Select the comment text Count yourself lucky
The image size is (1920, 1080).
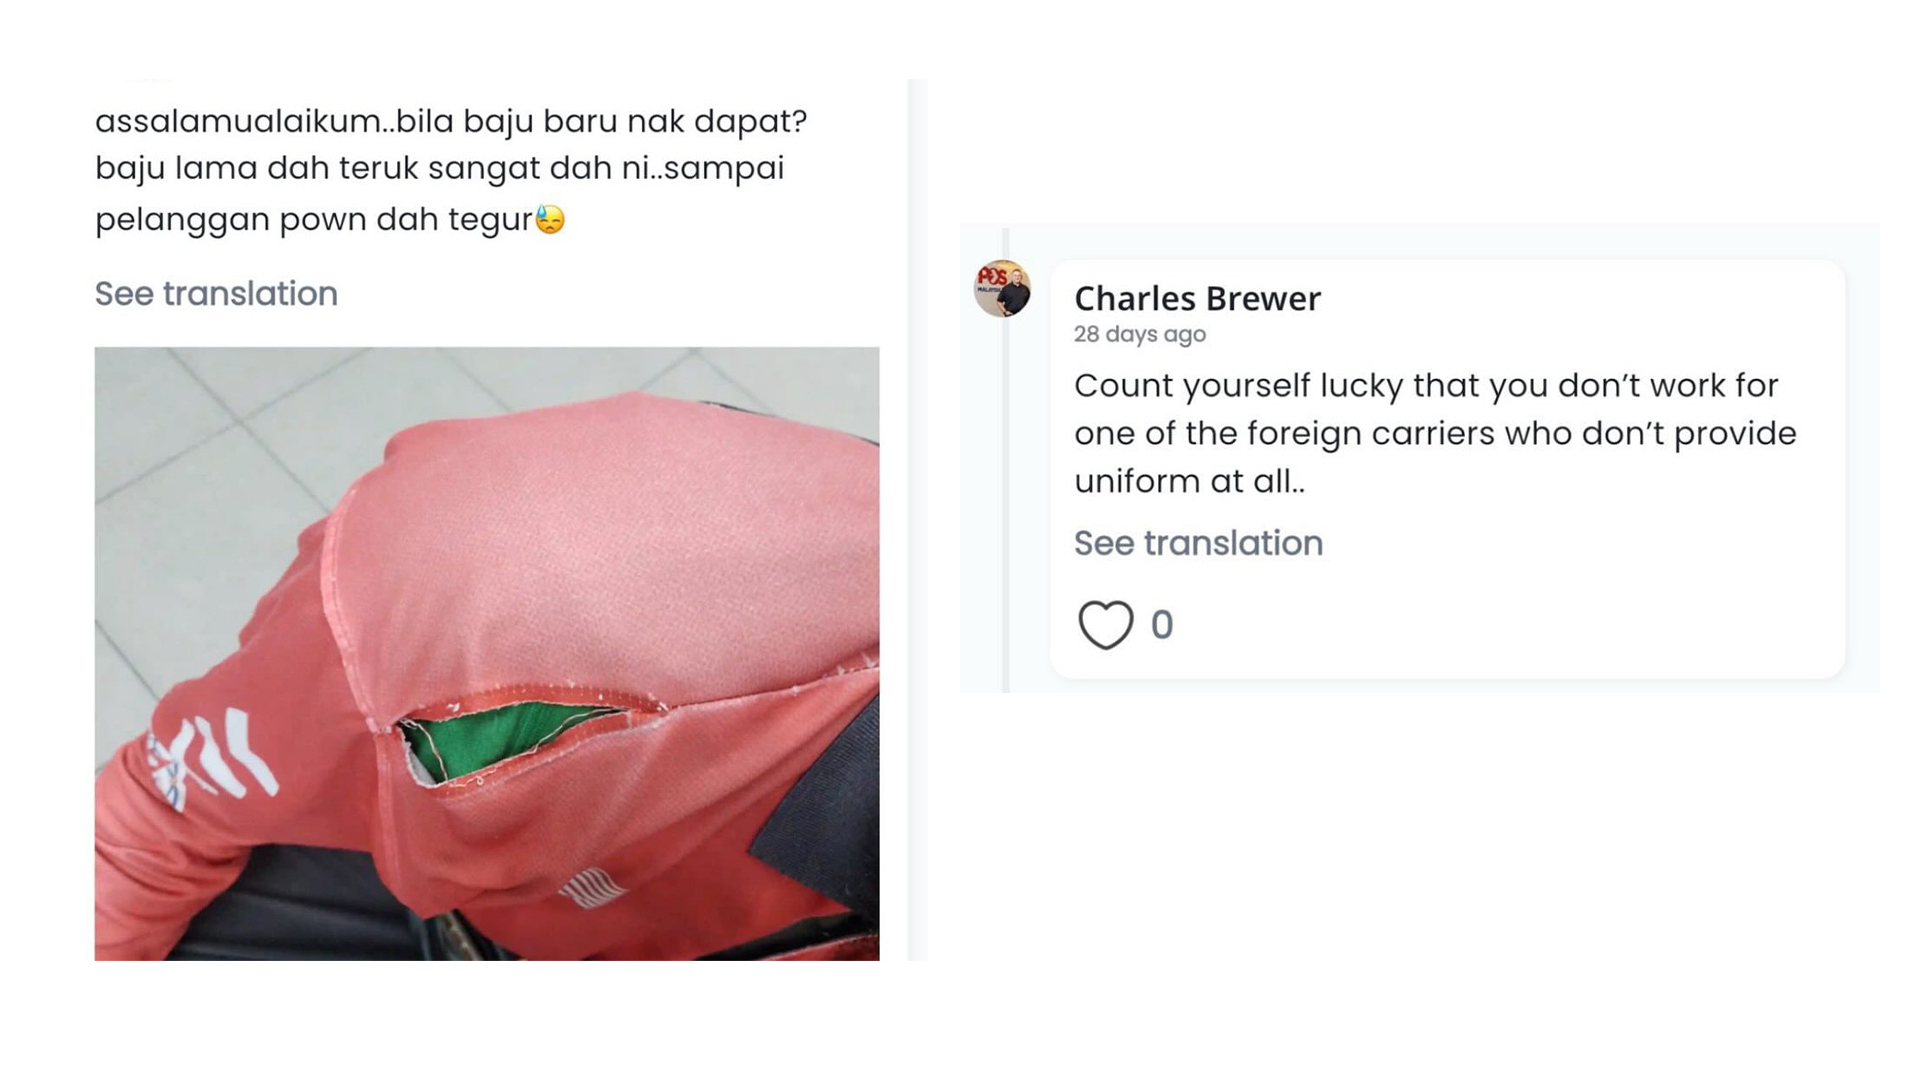pos(1435,433)
